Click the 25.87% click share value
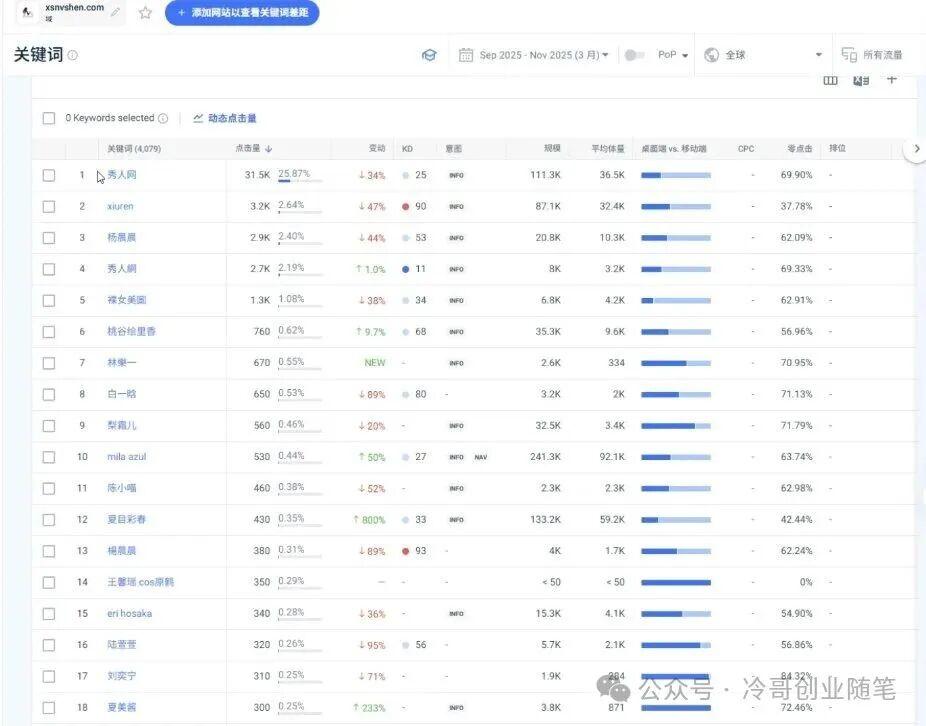 (x=294, y=174)
